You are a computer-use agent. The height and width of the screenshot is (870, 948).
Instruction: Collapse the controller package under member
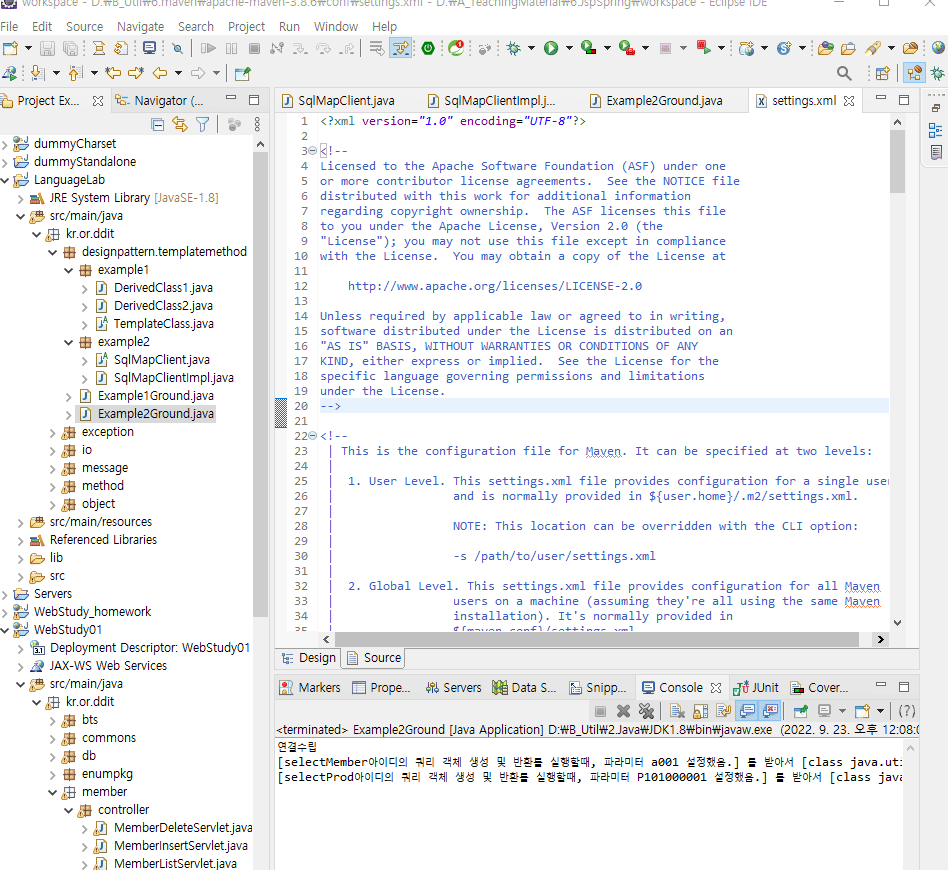pyautogui.click(x=68, y=810)
